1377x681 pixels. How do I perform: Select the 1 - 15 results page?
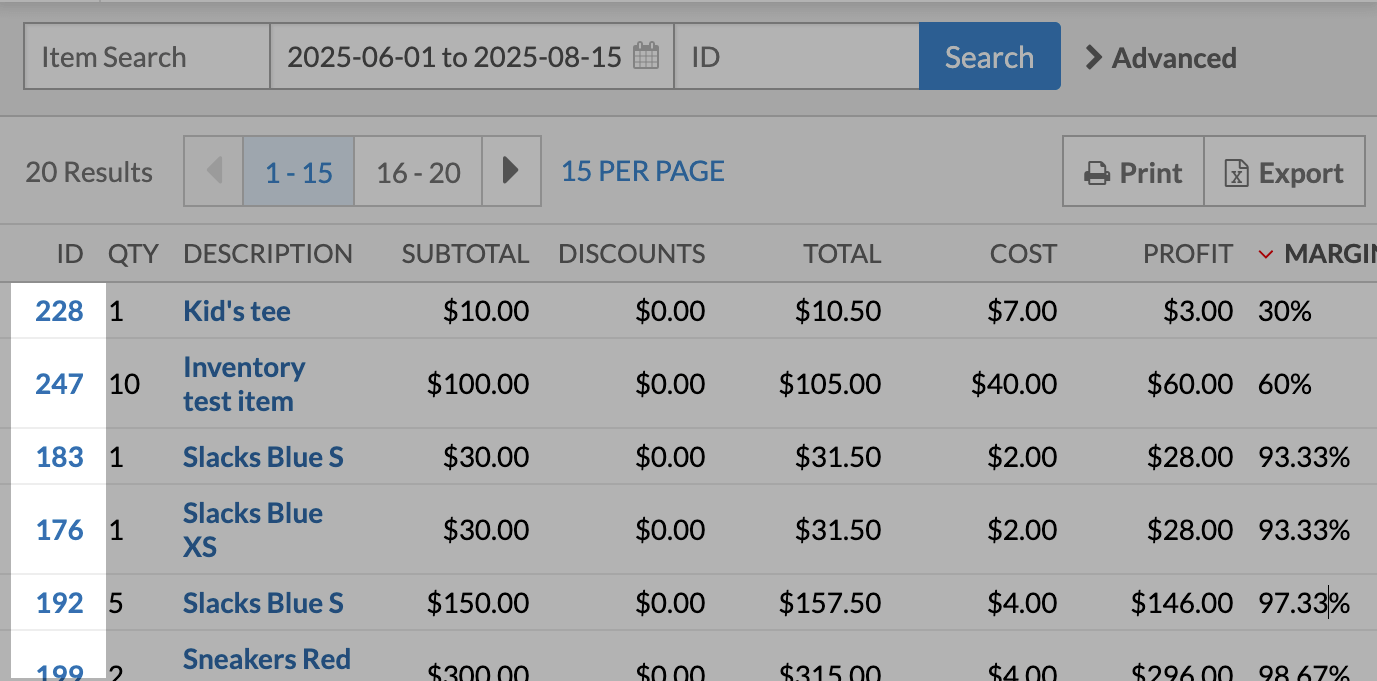[x=298, y=172]
